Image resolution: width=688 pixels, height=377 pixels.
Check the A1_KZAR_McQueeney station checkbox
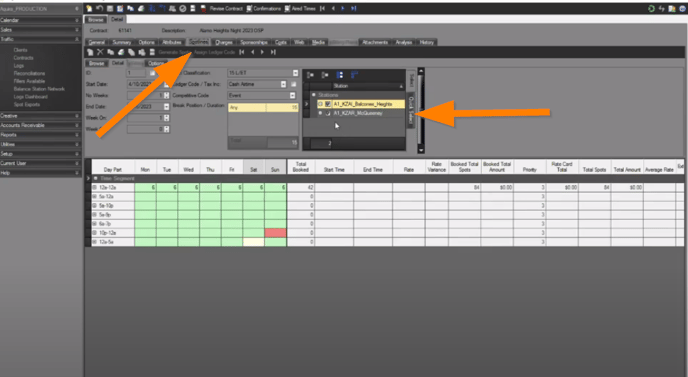[x=328, y=113]
